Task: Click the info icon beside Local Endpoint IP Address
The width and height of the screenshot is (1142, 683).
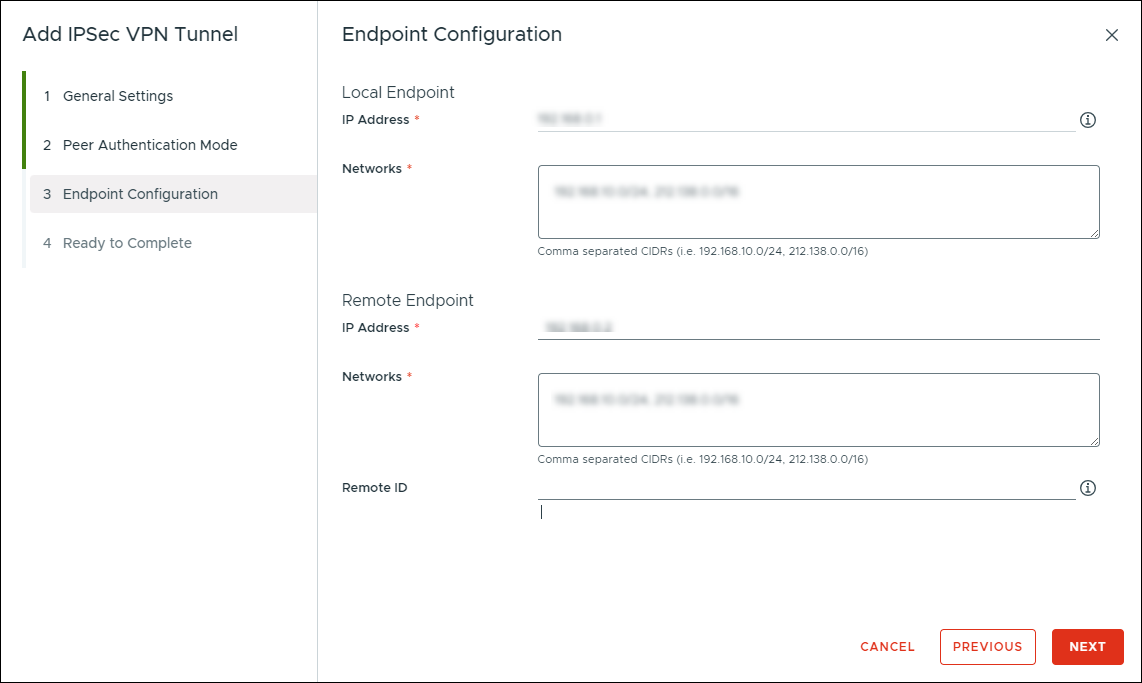Action: (1087, 119)
